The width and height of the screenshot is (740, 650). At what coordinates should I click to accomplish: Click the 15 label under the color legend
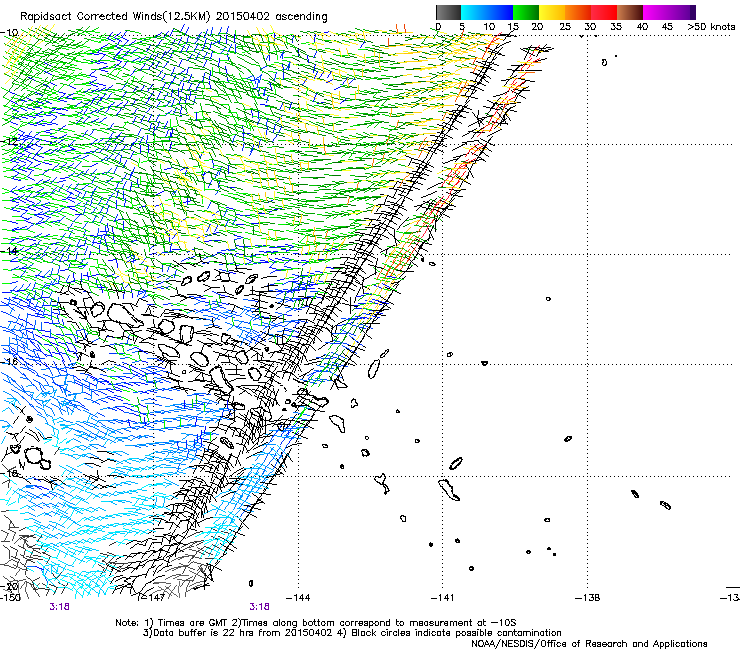point(513,27)
